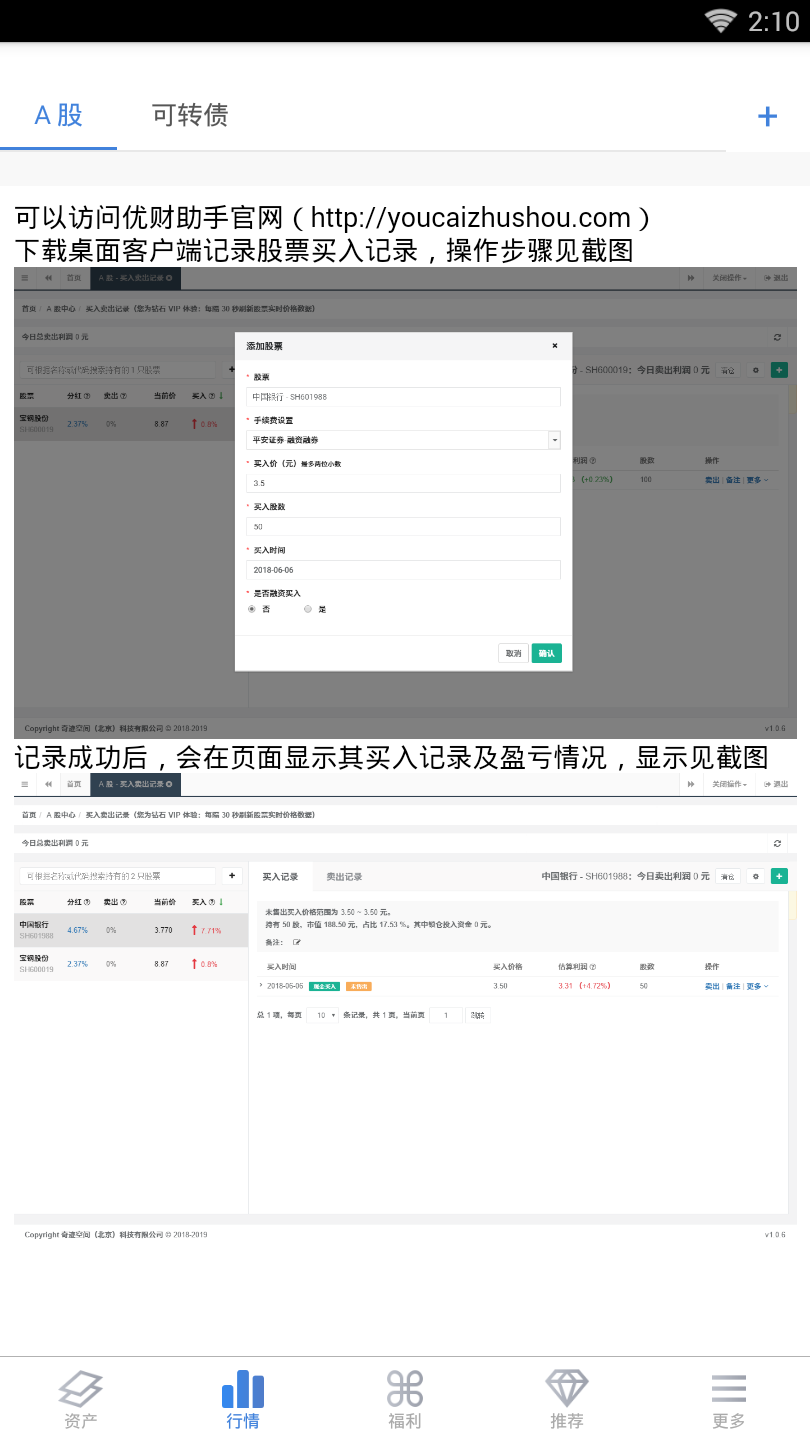Screen dimensions: 810x1440
Task: Expand the 更多 dropdown in the 操作 column
Action: click(753, 986)
